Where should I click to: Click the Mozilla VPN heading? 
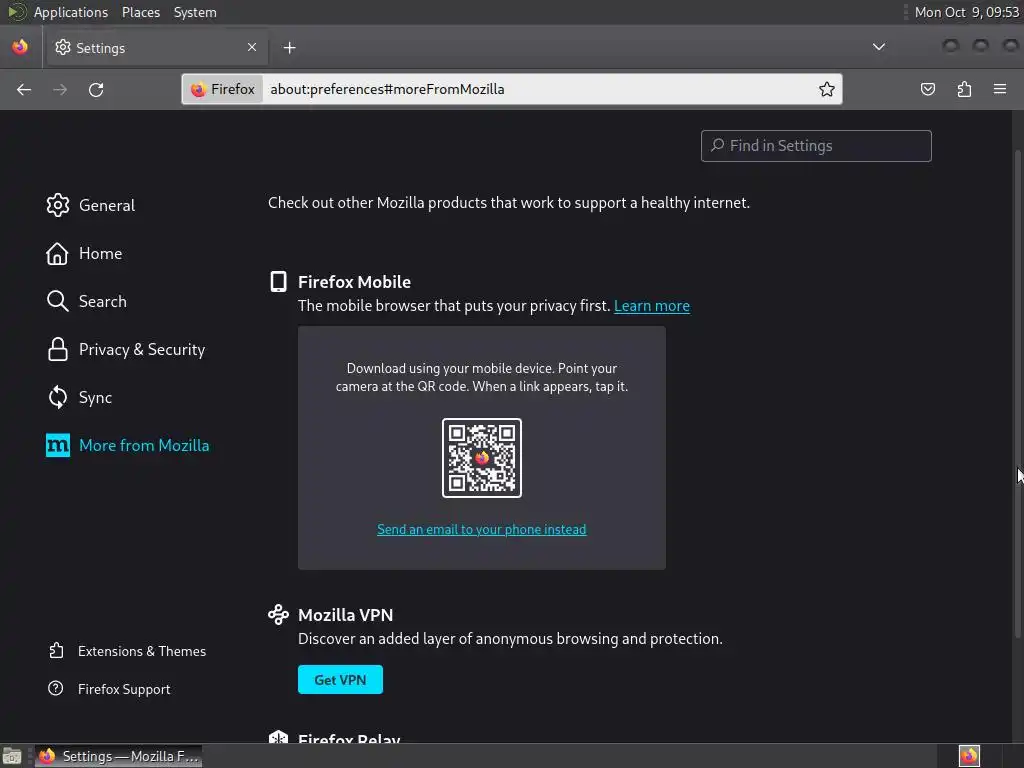(x=345, y=615)
